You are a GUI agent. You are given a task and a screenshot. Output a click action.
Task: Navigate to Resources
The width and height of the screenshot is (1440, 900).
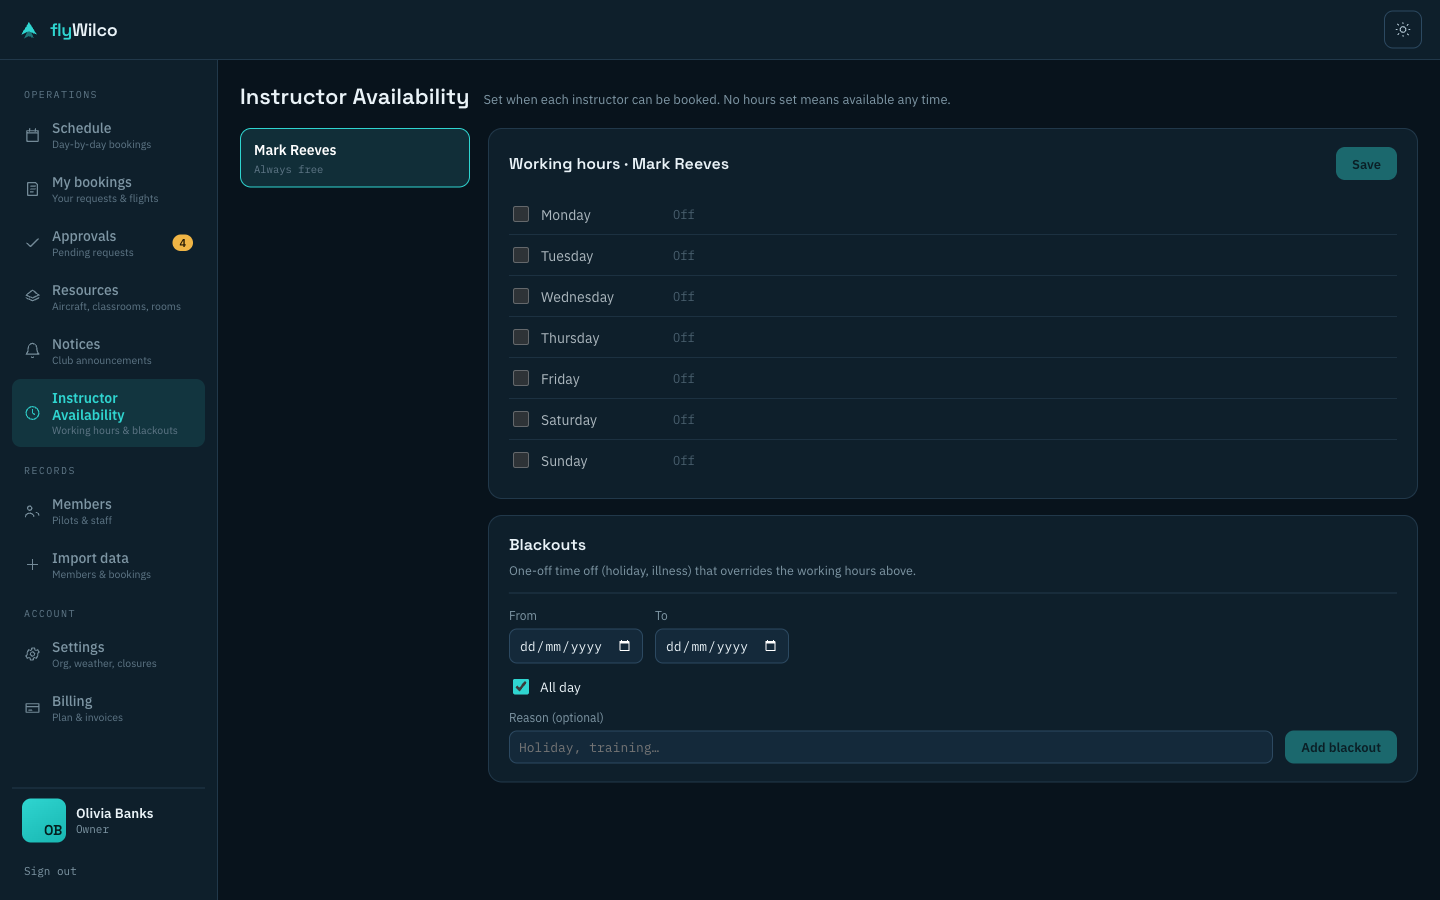pos(108,297)
